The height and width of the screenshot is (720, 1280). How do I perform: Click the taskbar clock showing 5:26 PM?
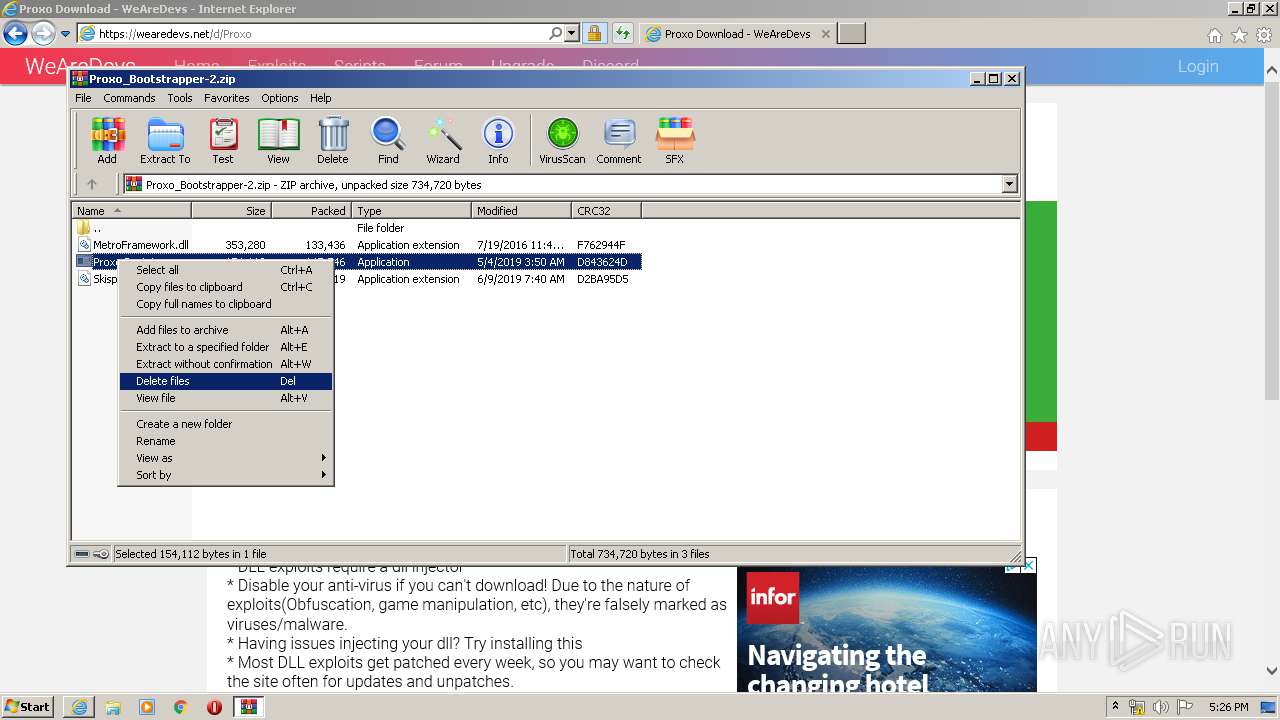[1228, 707]
